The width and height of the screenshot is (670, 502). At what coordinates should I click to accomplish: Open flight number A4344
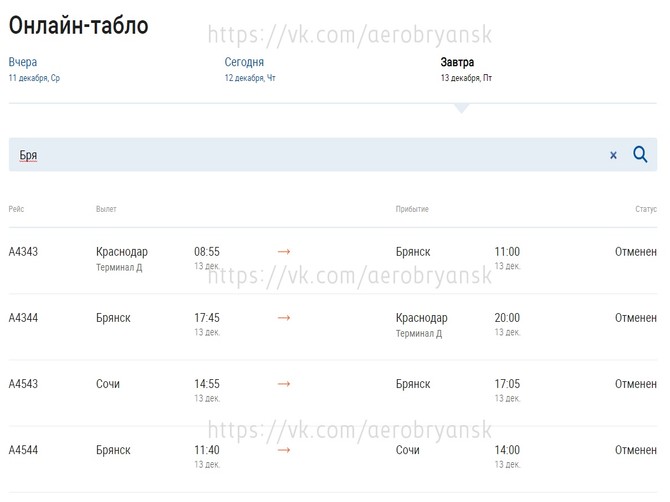[x=23, y=318]
